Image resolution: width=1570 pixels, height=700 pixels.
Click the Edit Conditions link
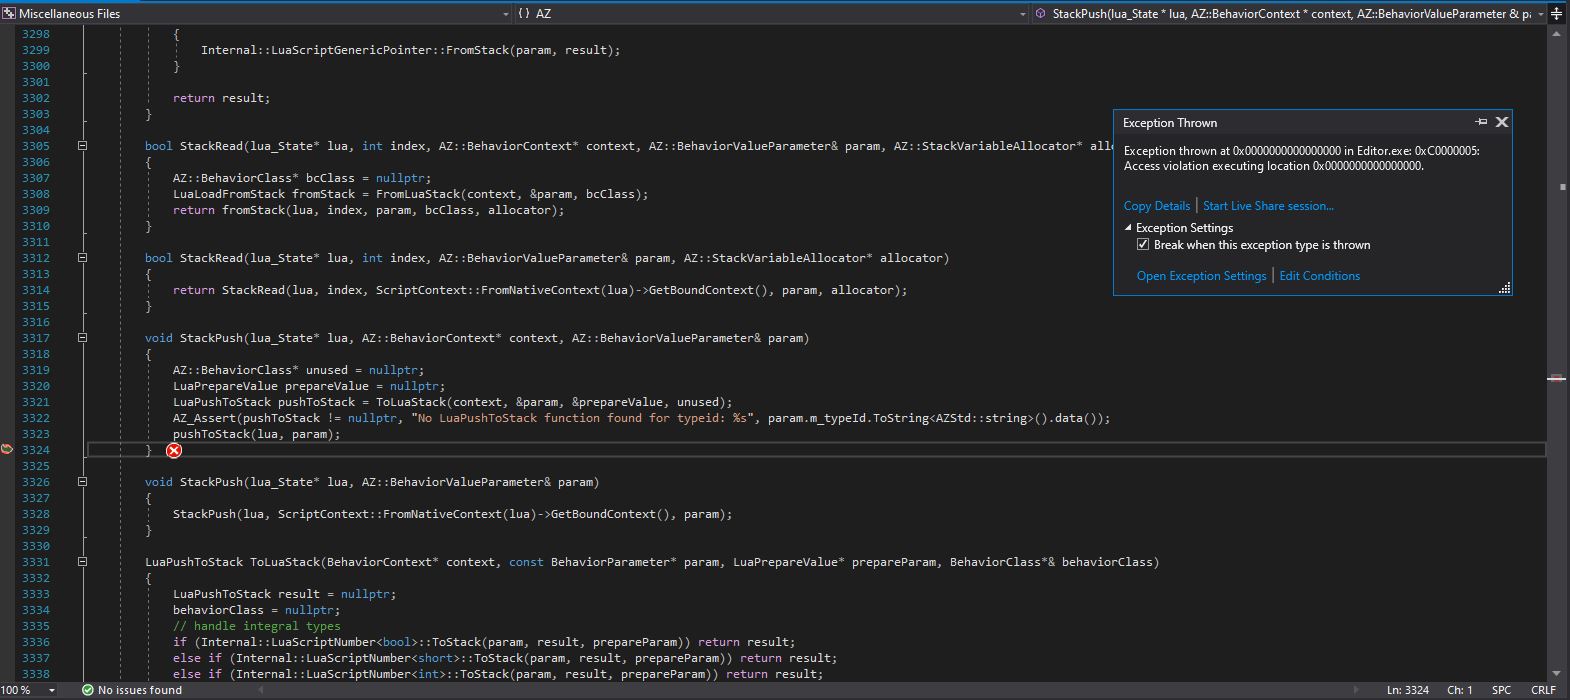click(1319, 276)
